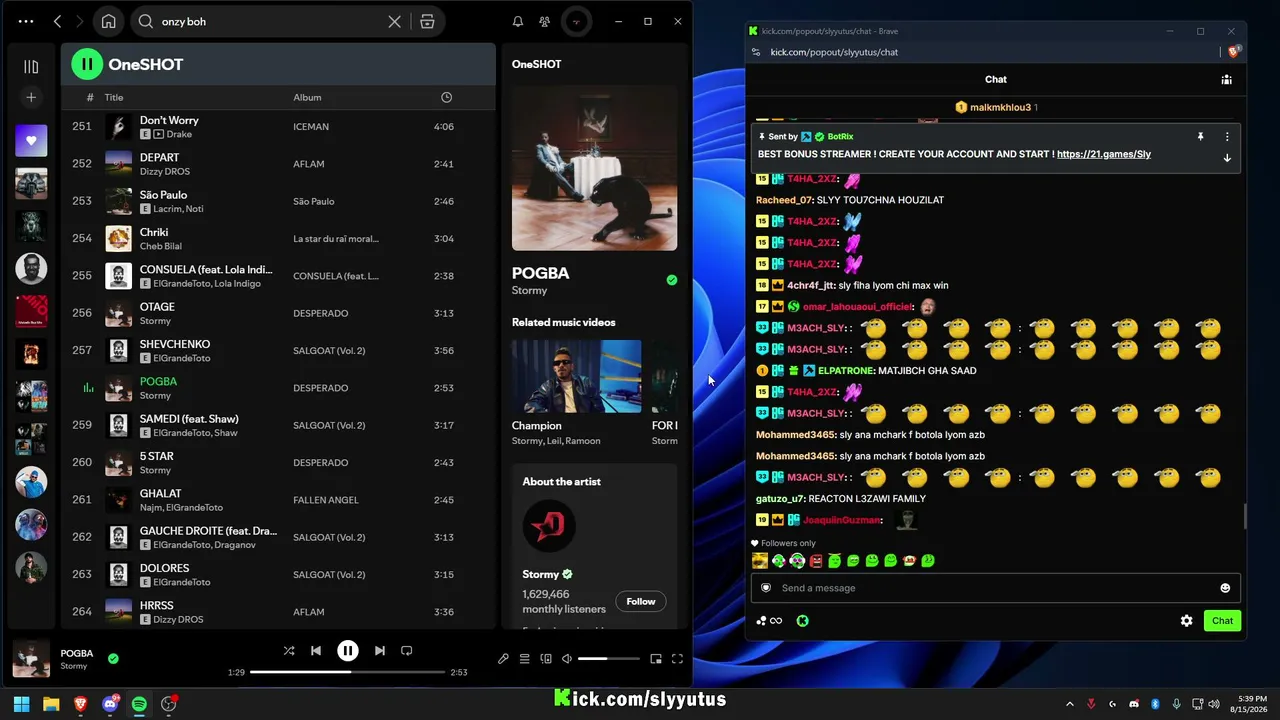Follow the artist Stormy
Viewport: 1280px width, 720px height.
(x=641, y=601)
